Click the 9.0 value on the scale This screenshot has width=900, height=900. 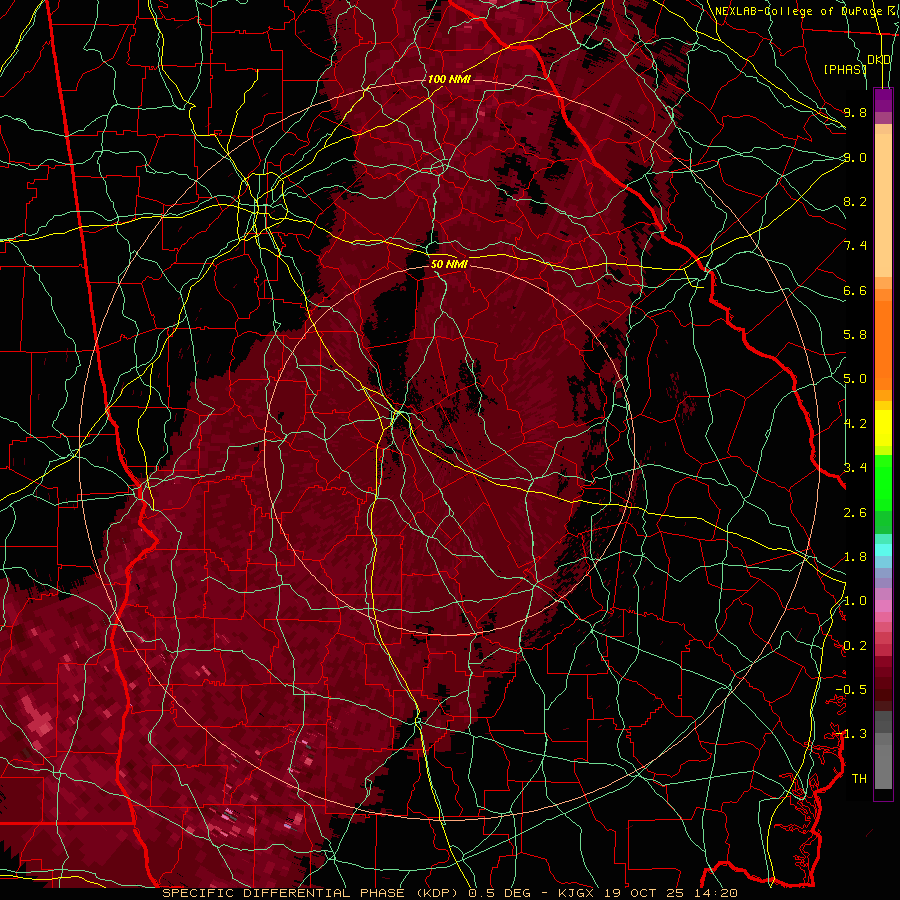[855, 157]
